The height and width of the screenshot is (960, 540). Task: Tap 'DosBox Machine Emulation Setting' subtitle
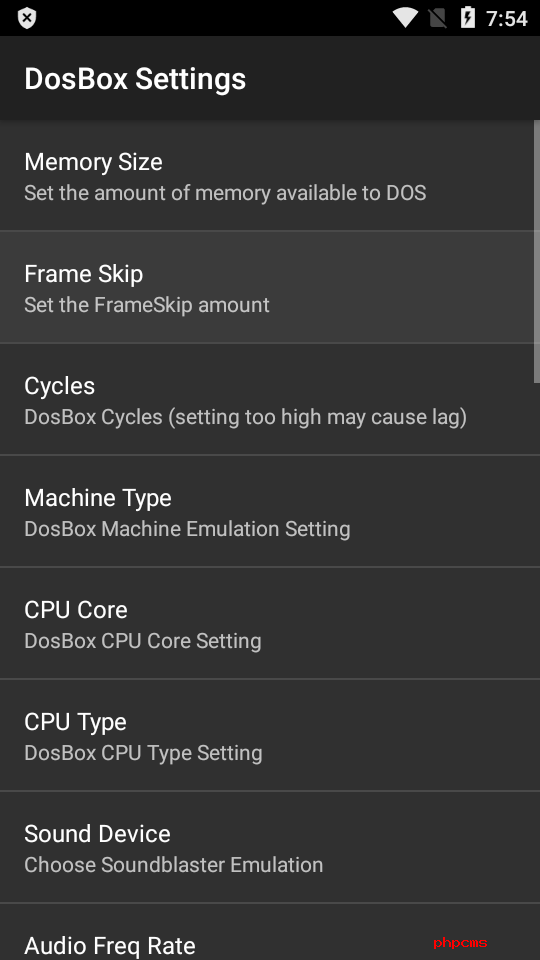click(x=187, y=528)
